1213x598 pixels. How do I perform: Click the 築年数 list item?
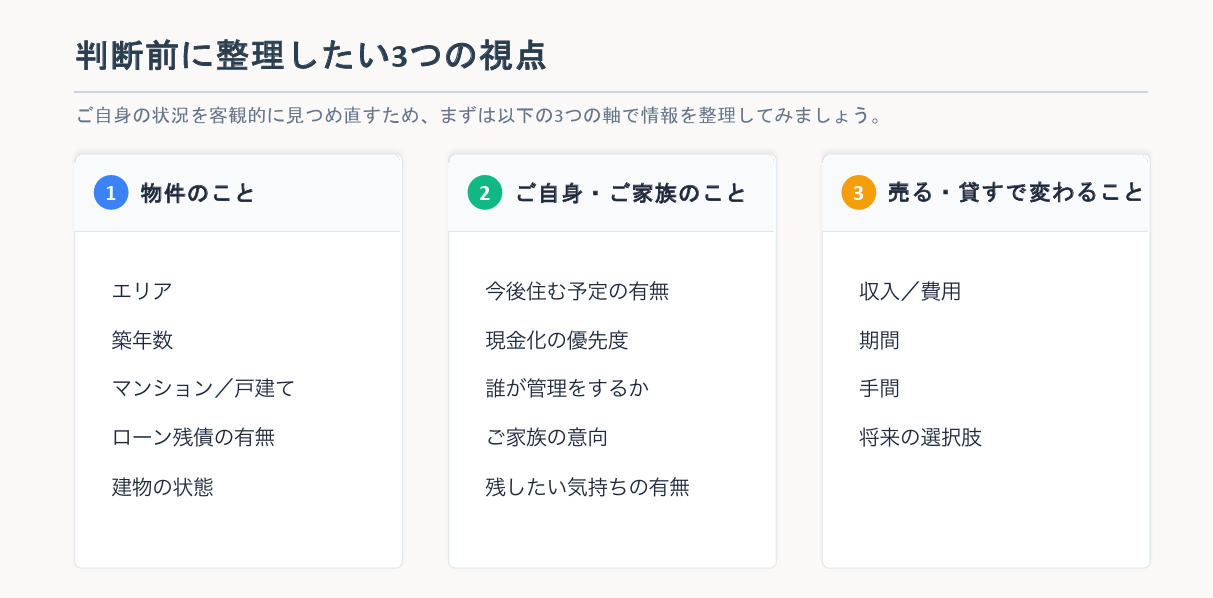(x=142, y=340)
